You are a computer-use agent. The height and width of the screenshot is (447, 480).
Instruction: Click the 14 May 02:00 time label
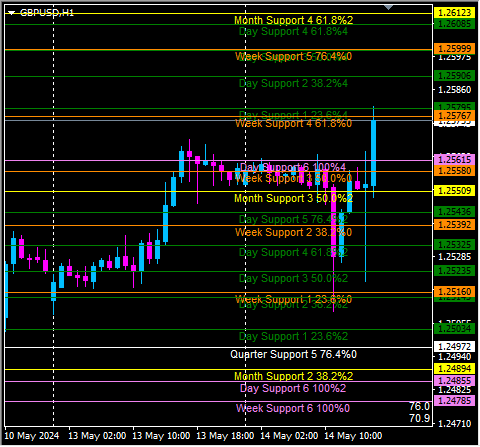point(289,436)
